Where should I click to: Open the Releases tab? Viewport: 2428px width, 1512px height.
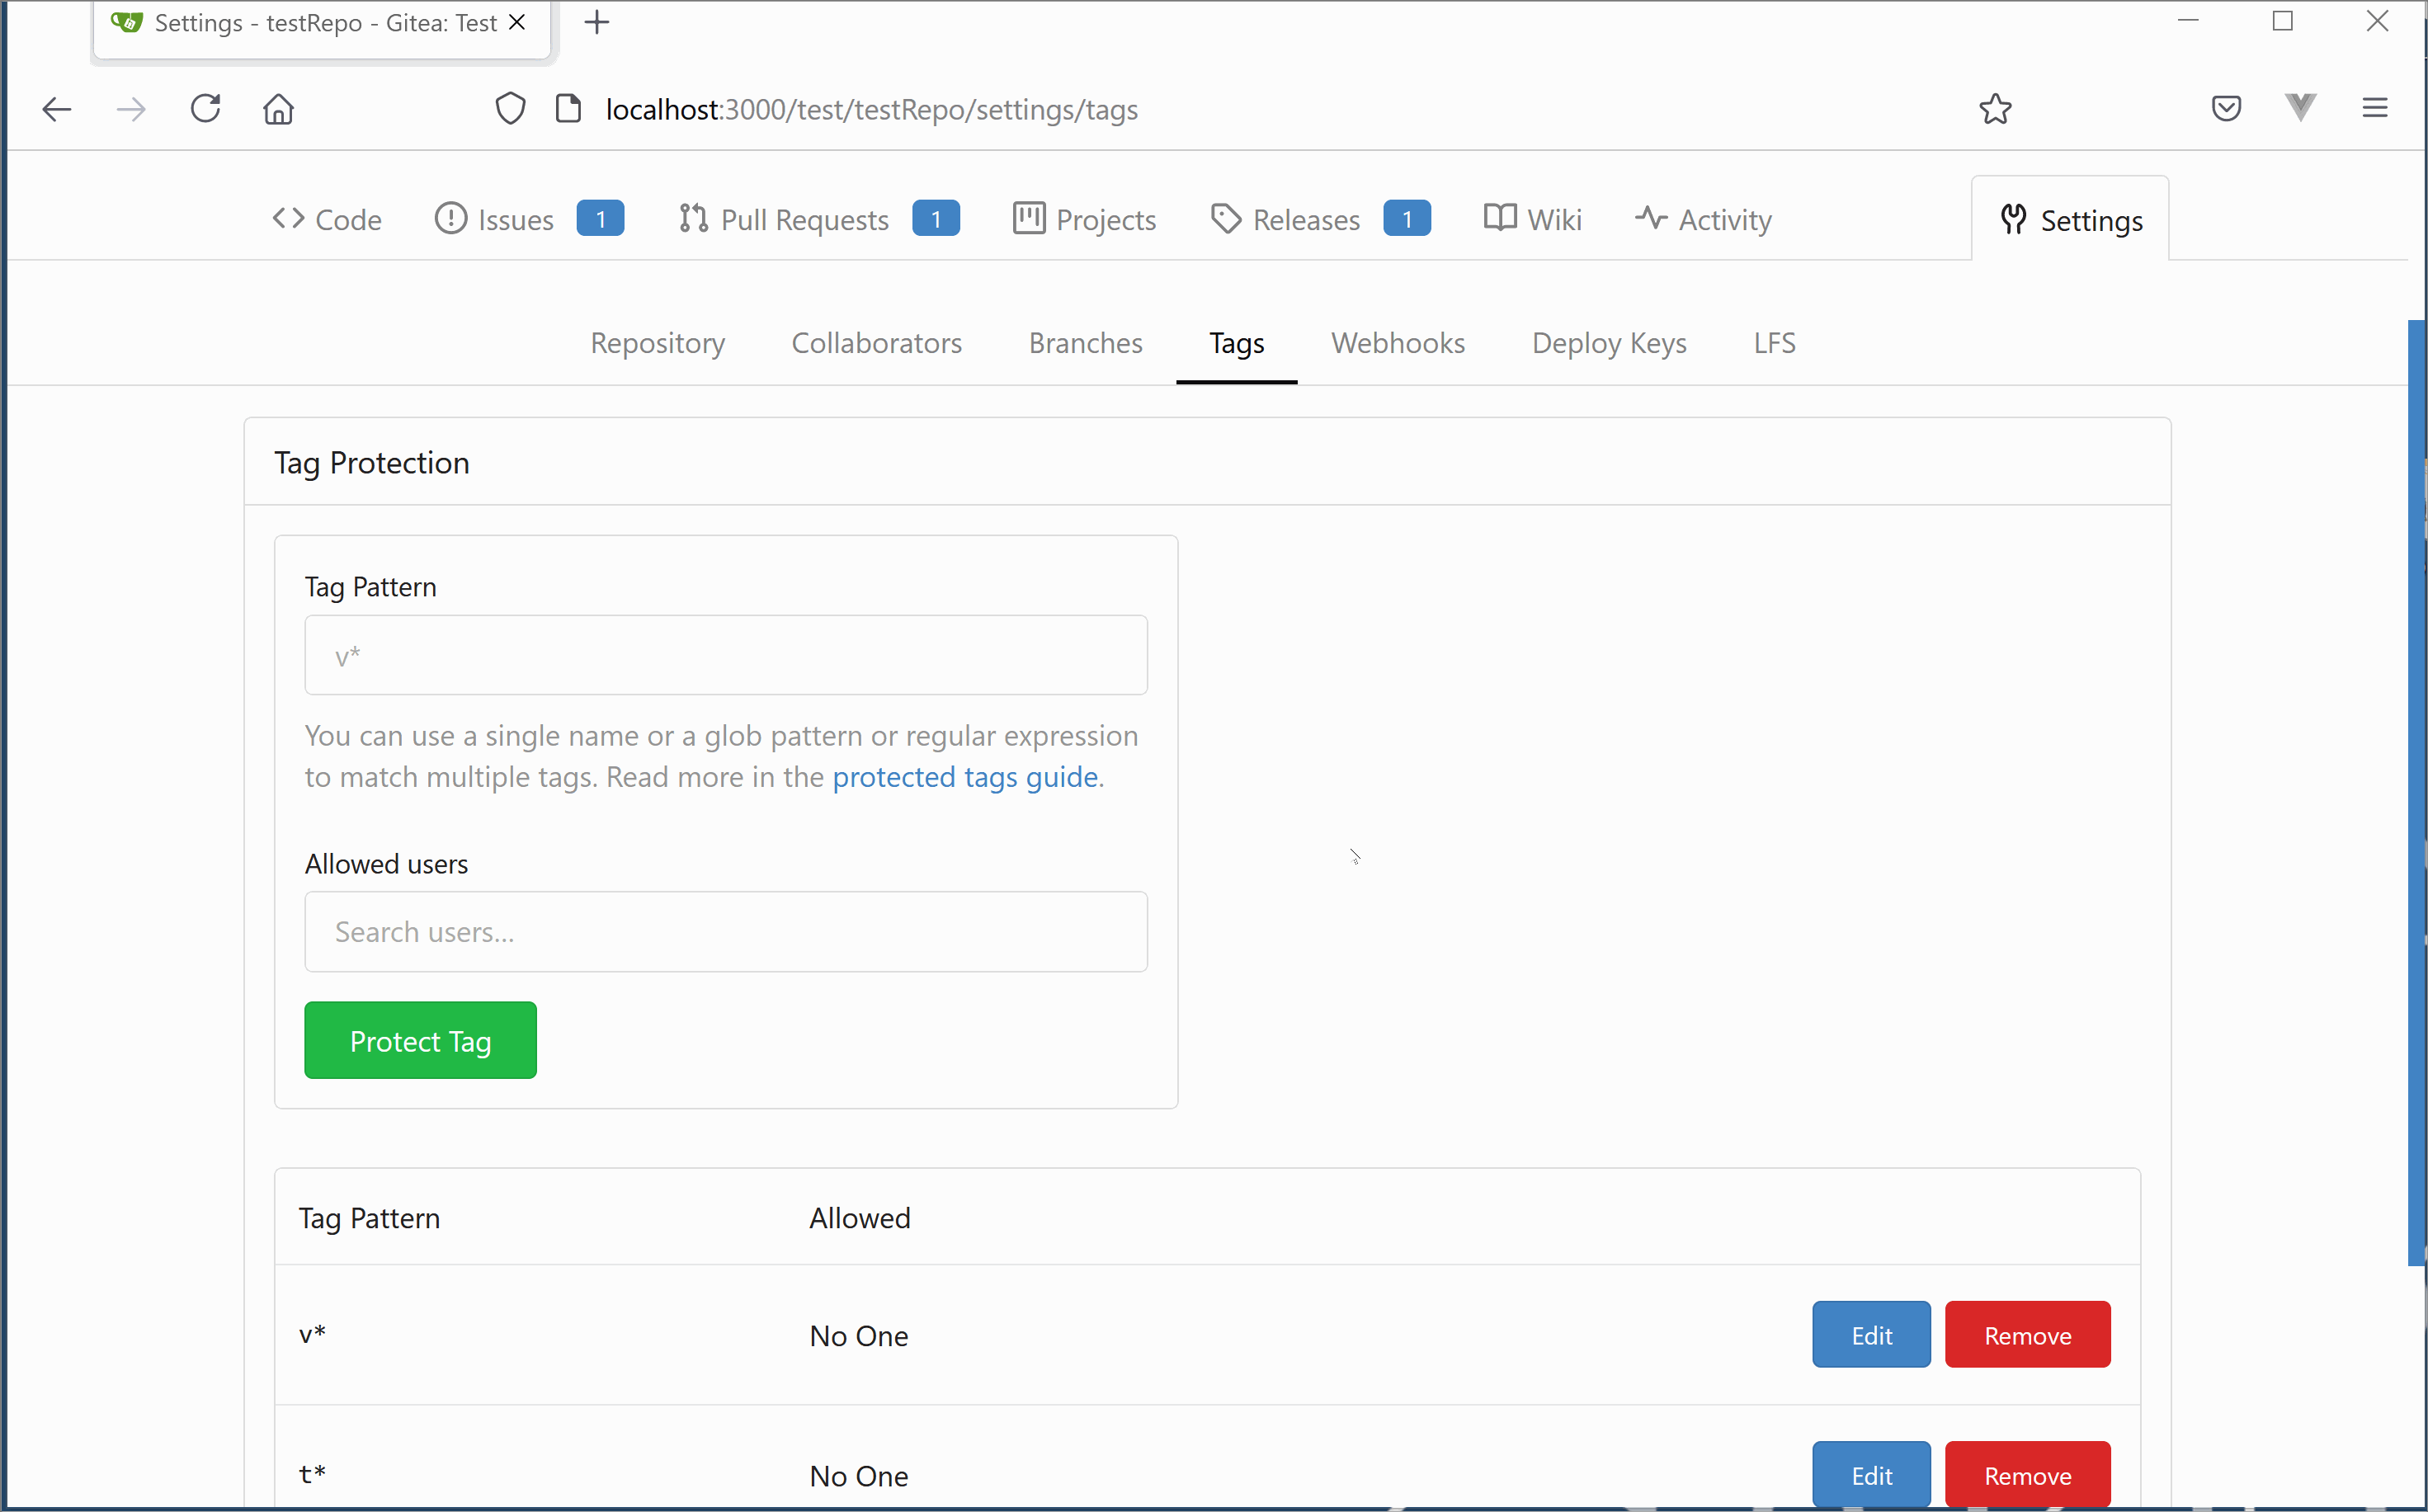[1285, 219]
